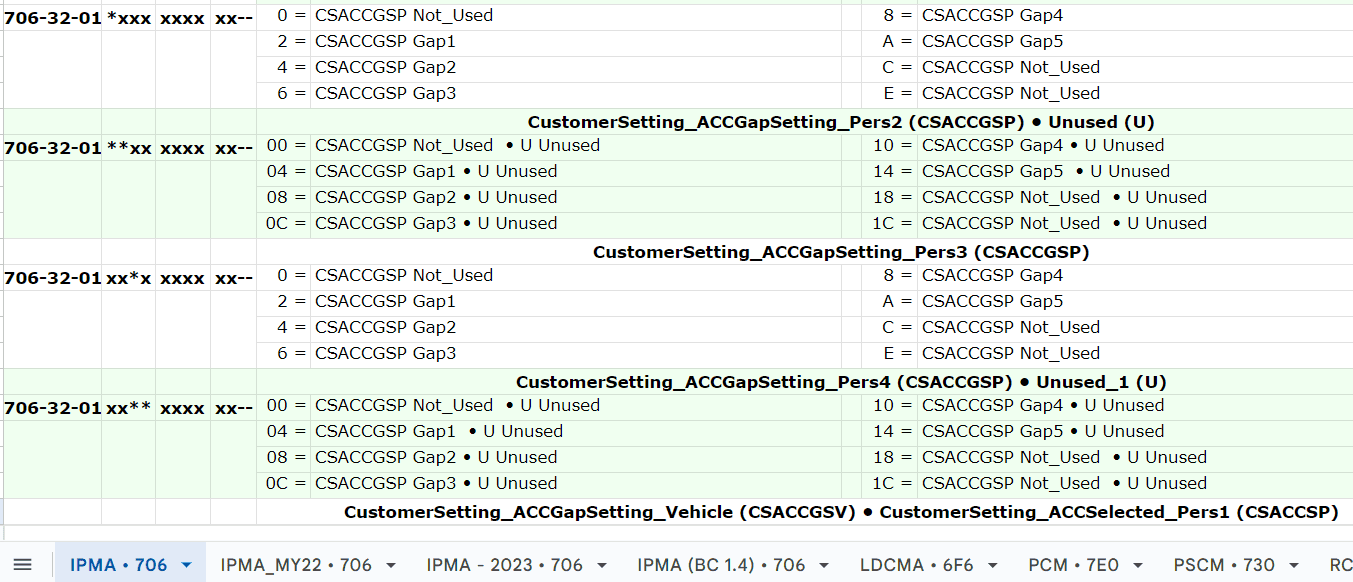Screen dimensions: 1353x582
Task: Select the CustomerSetting_ACCGapSetting_Pers3 (CSACCGSP) header cell
Action: 840,252
